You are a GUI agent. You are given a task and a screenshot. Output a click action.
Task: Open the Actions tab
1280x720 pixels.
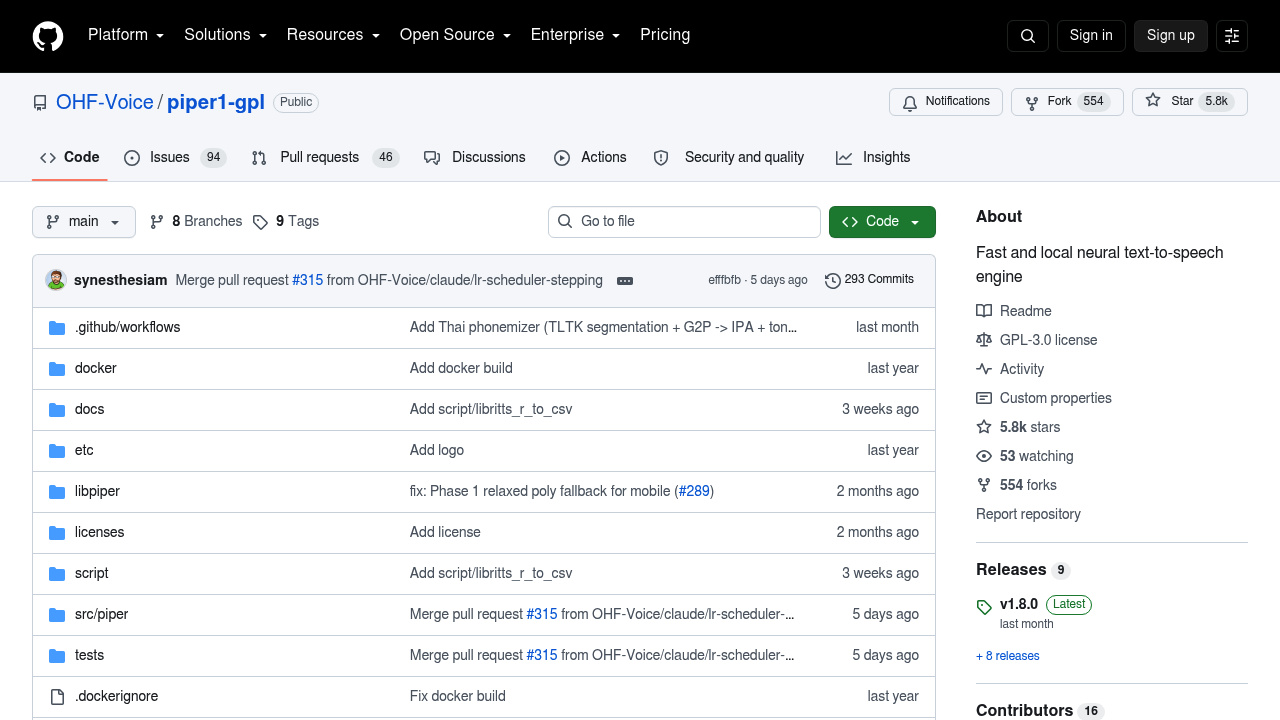[590, 158]
